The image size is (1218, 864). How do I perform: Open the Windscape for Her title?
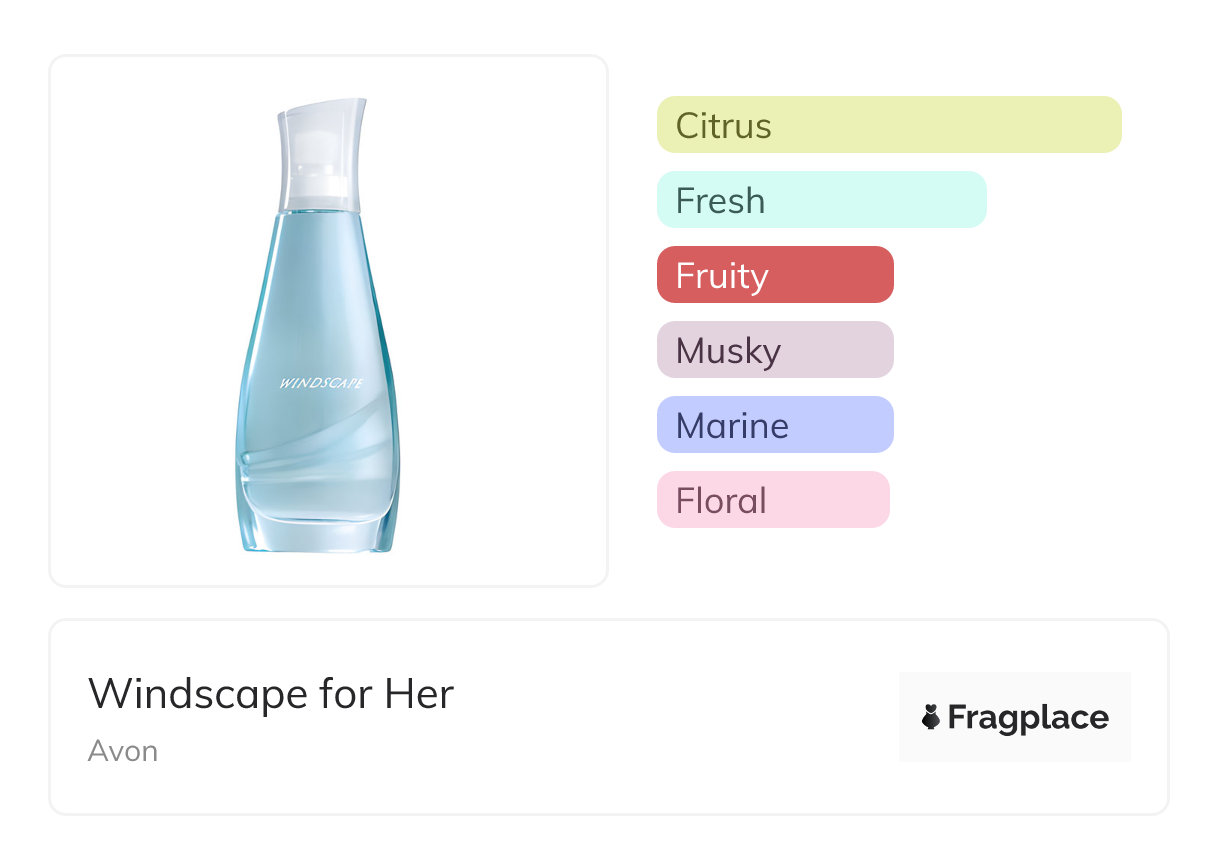(271, 693)
